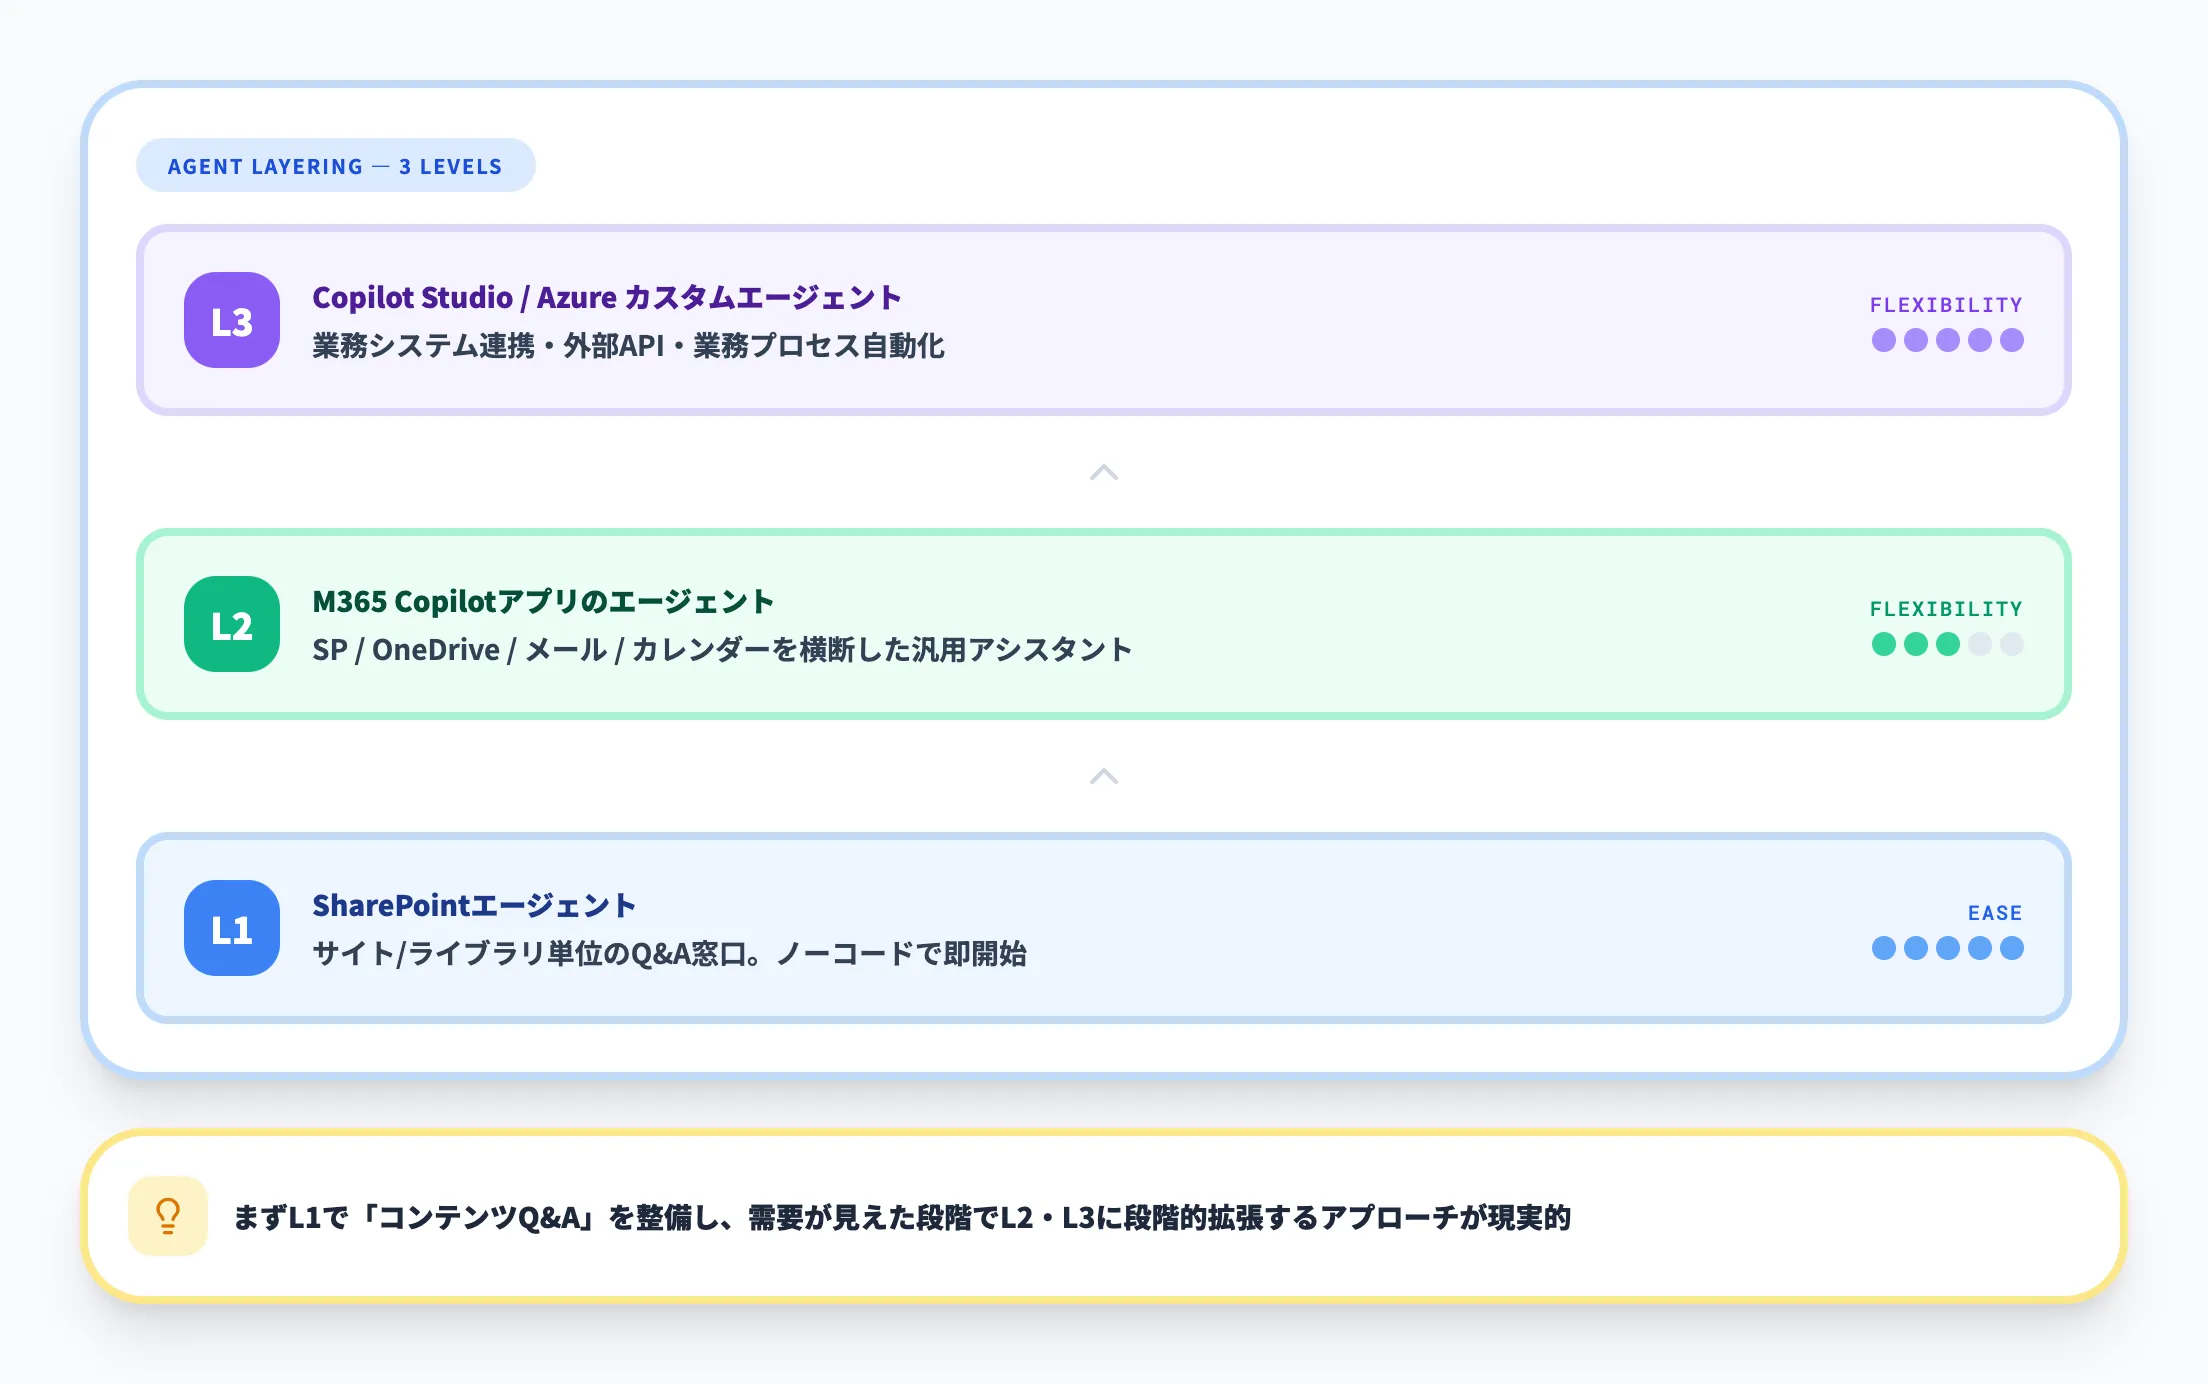Click the AGENT LAYERING — 3 LEVELS badge
2208x1384 pixels.
(335, 165)
